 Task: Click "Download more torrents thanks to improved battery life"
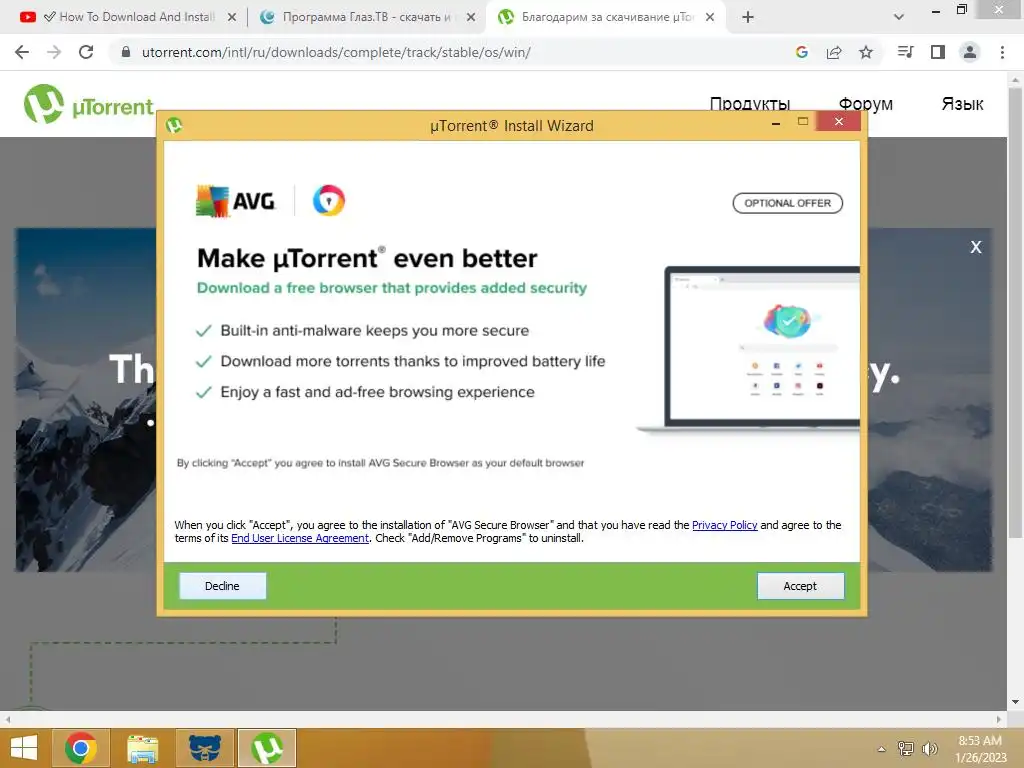click(x=413, y=361)
